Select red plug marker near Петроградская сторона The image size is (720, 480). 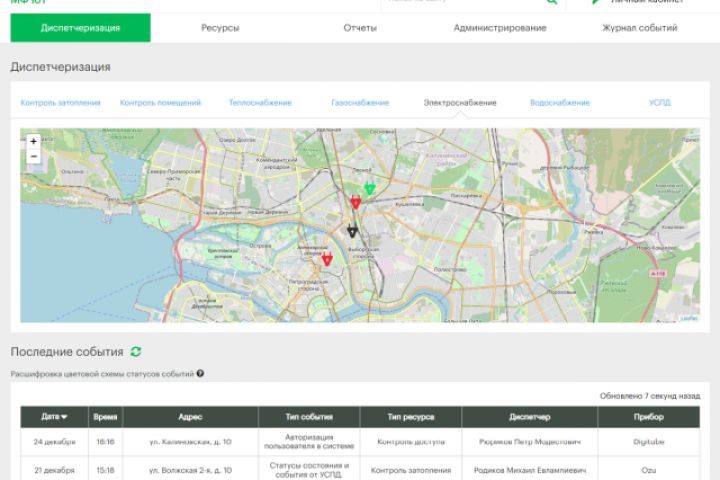[327, 259]
